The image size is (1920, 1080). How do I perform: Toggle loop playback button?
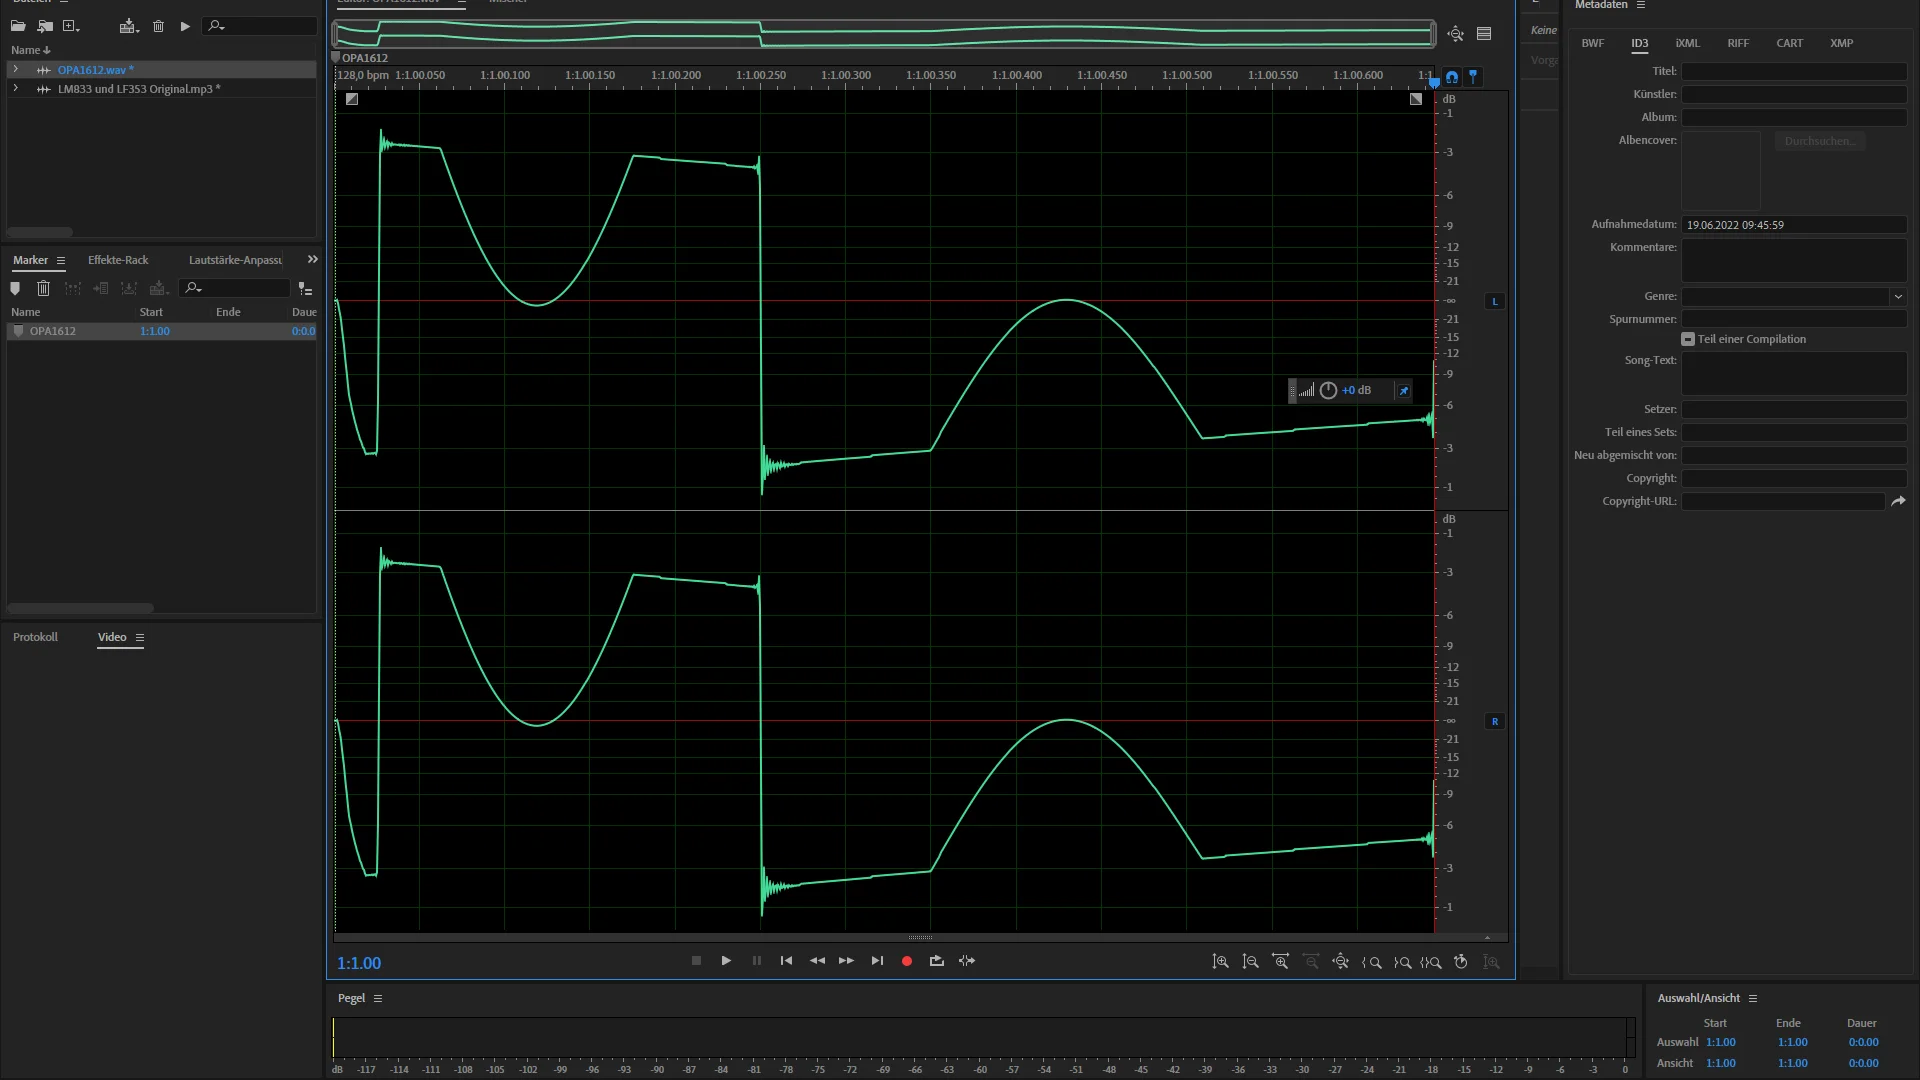tap(936, 961)
